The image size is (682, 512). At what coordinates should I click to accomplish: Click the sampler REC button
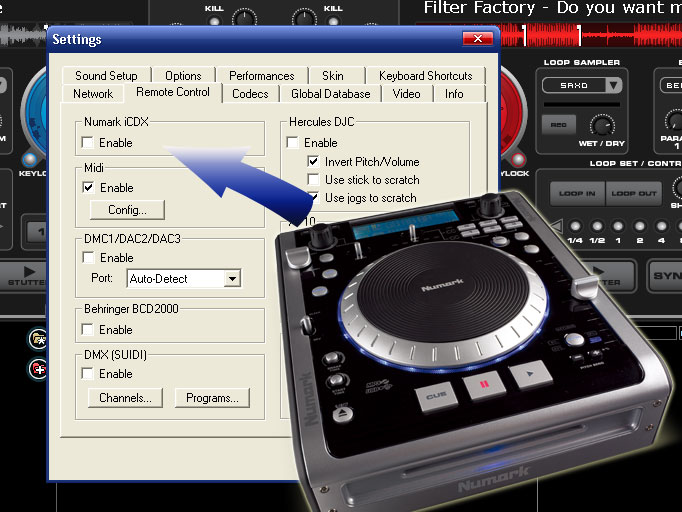coord(559,125)
